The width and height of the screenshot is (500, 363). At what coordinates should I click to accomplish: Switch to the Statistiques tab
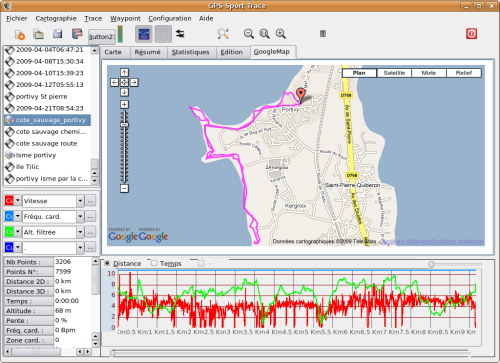coord(190,52)
